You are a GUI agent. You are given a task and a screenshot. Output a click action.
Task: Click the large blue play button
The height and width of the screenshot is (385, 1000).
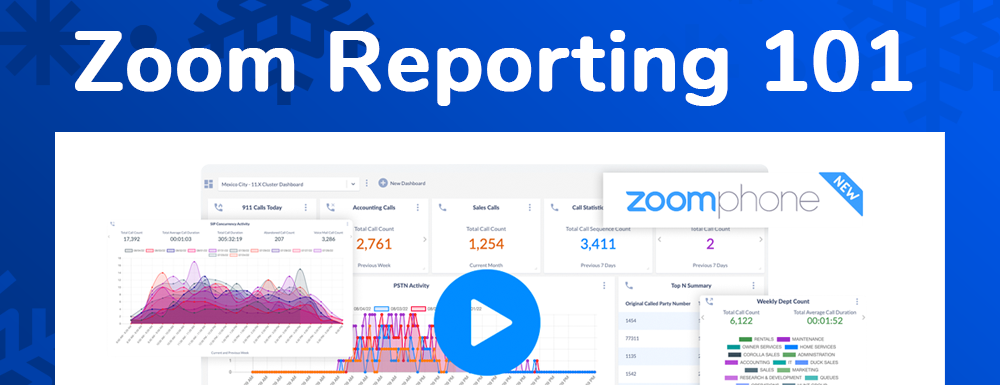click(x=487, y=322)
